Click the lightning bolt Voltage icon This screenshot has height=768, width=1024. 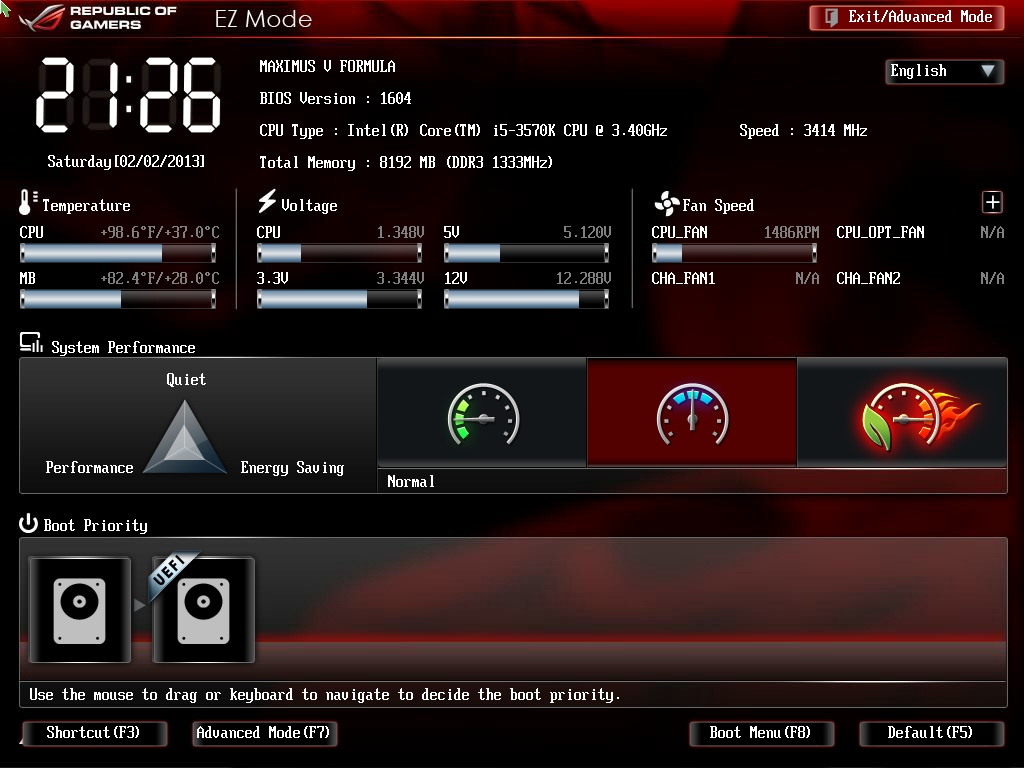point(266,202)
